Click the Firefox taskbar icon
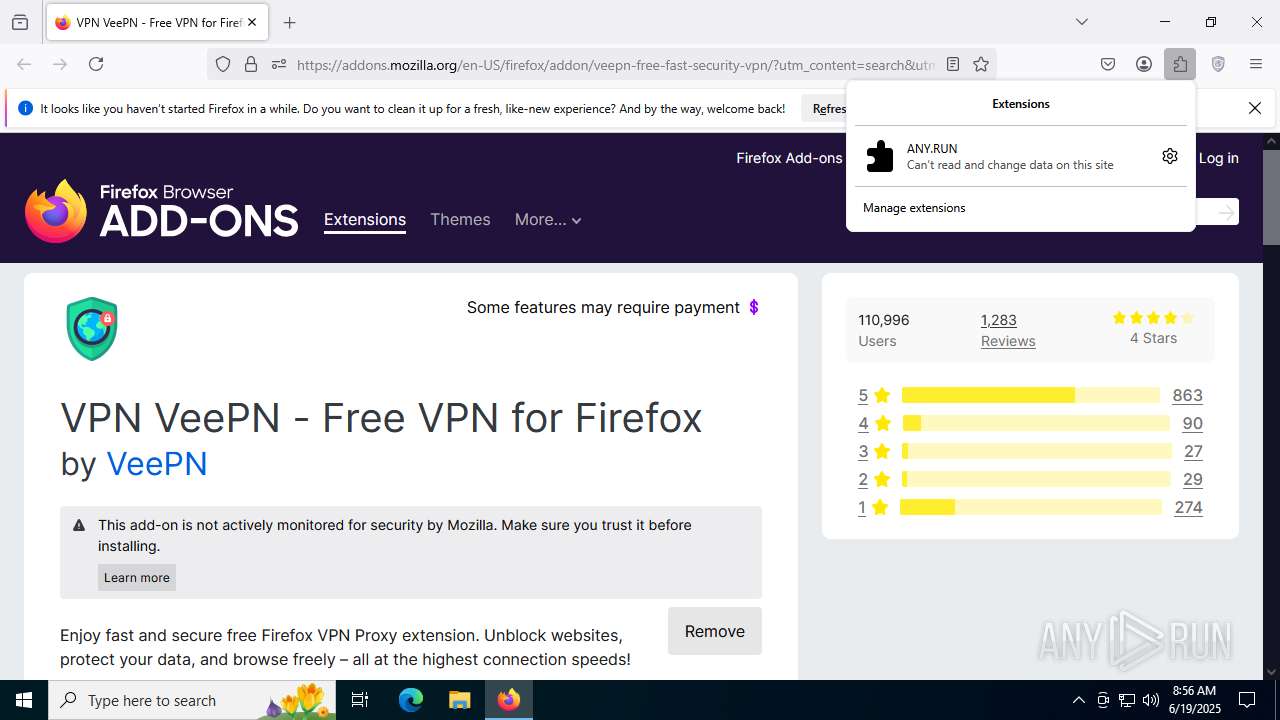Image resolution: width=1280 pixels, height=720 pixels. point(509,700)
